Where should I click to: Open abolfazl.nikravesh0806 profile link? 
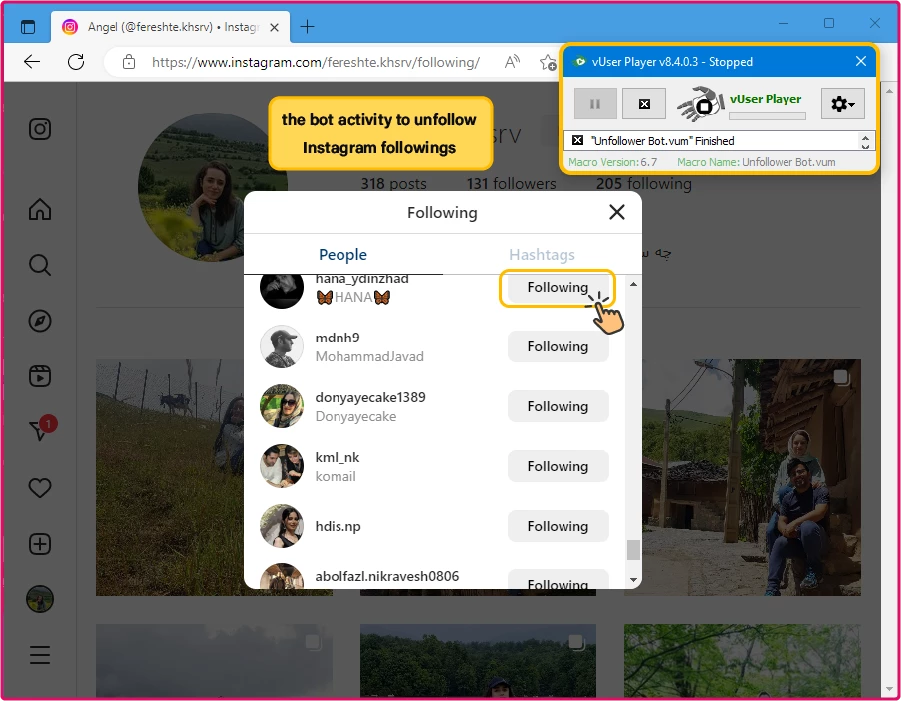coord(387,576)
